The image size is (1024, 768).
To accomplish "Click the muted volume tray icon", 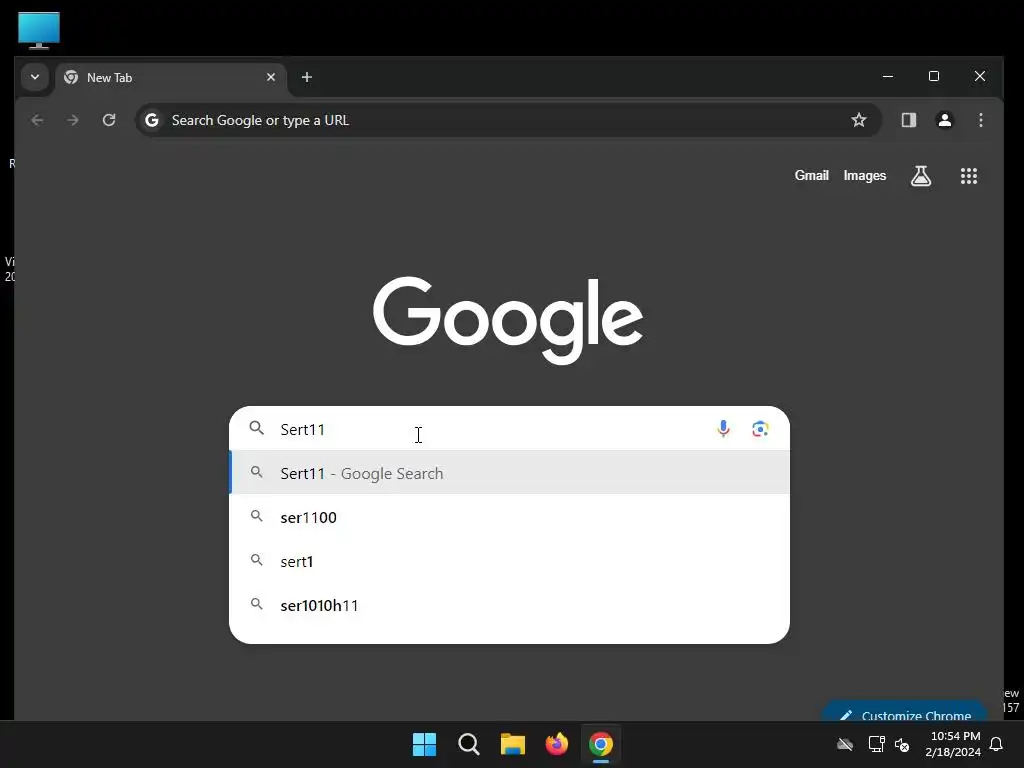I will [903, 744].
